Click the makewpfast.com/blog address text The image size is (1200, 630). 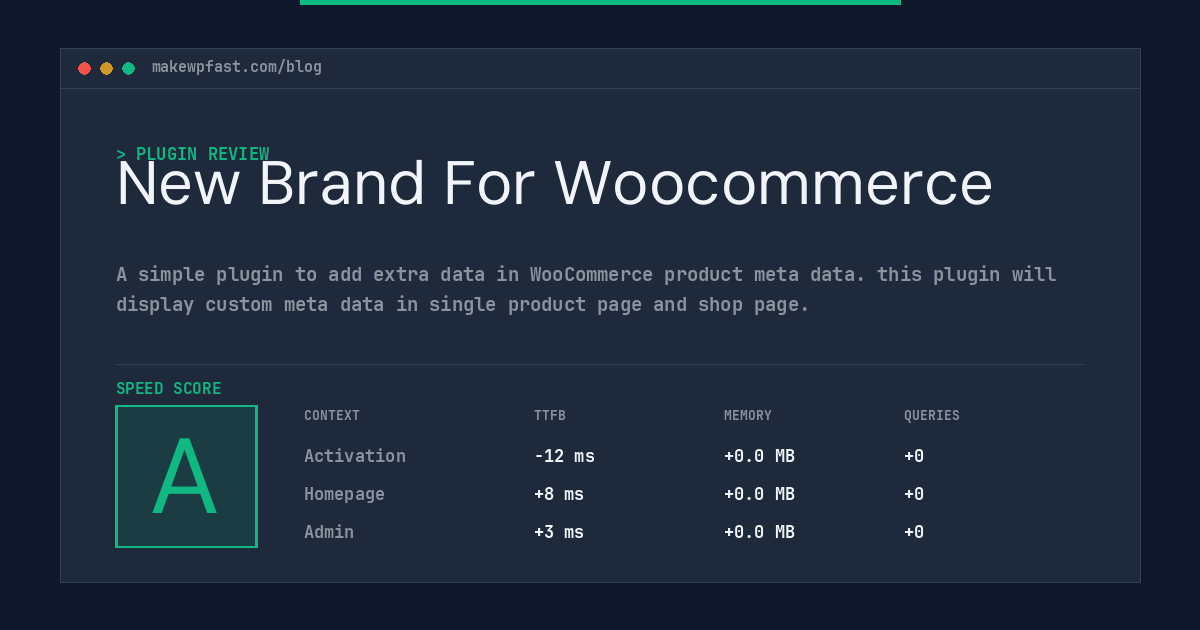click(237, 67)
